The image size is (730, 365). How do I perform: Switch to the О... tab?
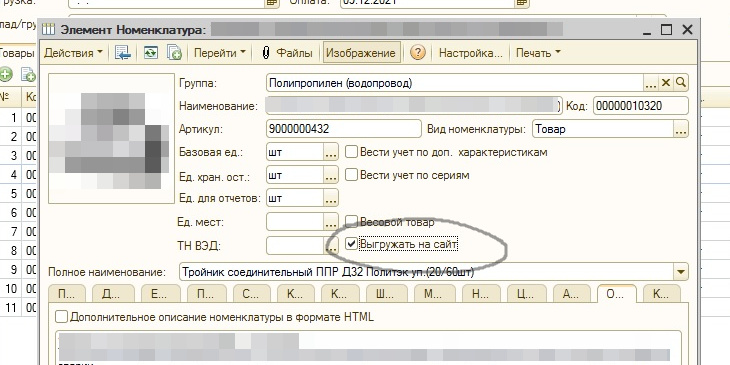point(617,294)
